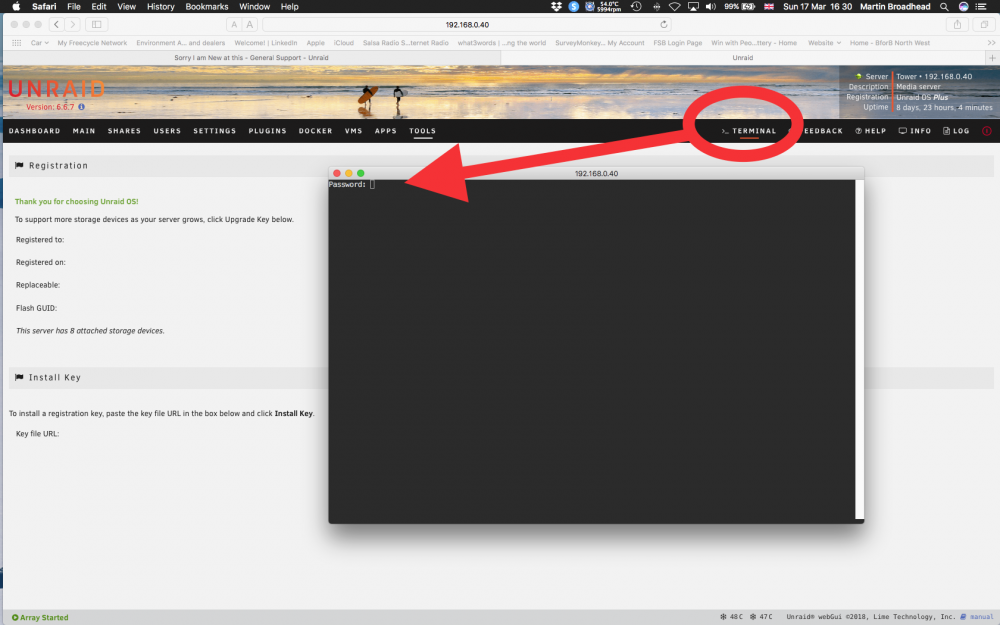Click the UNRAID logo in banner
Image resolution: width=1000 pixels, height=625 pixels.
57,89
